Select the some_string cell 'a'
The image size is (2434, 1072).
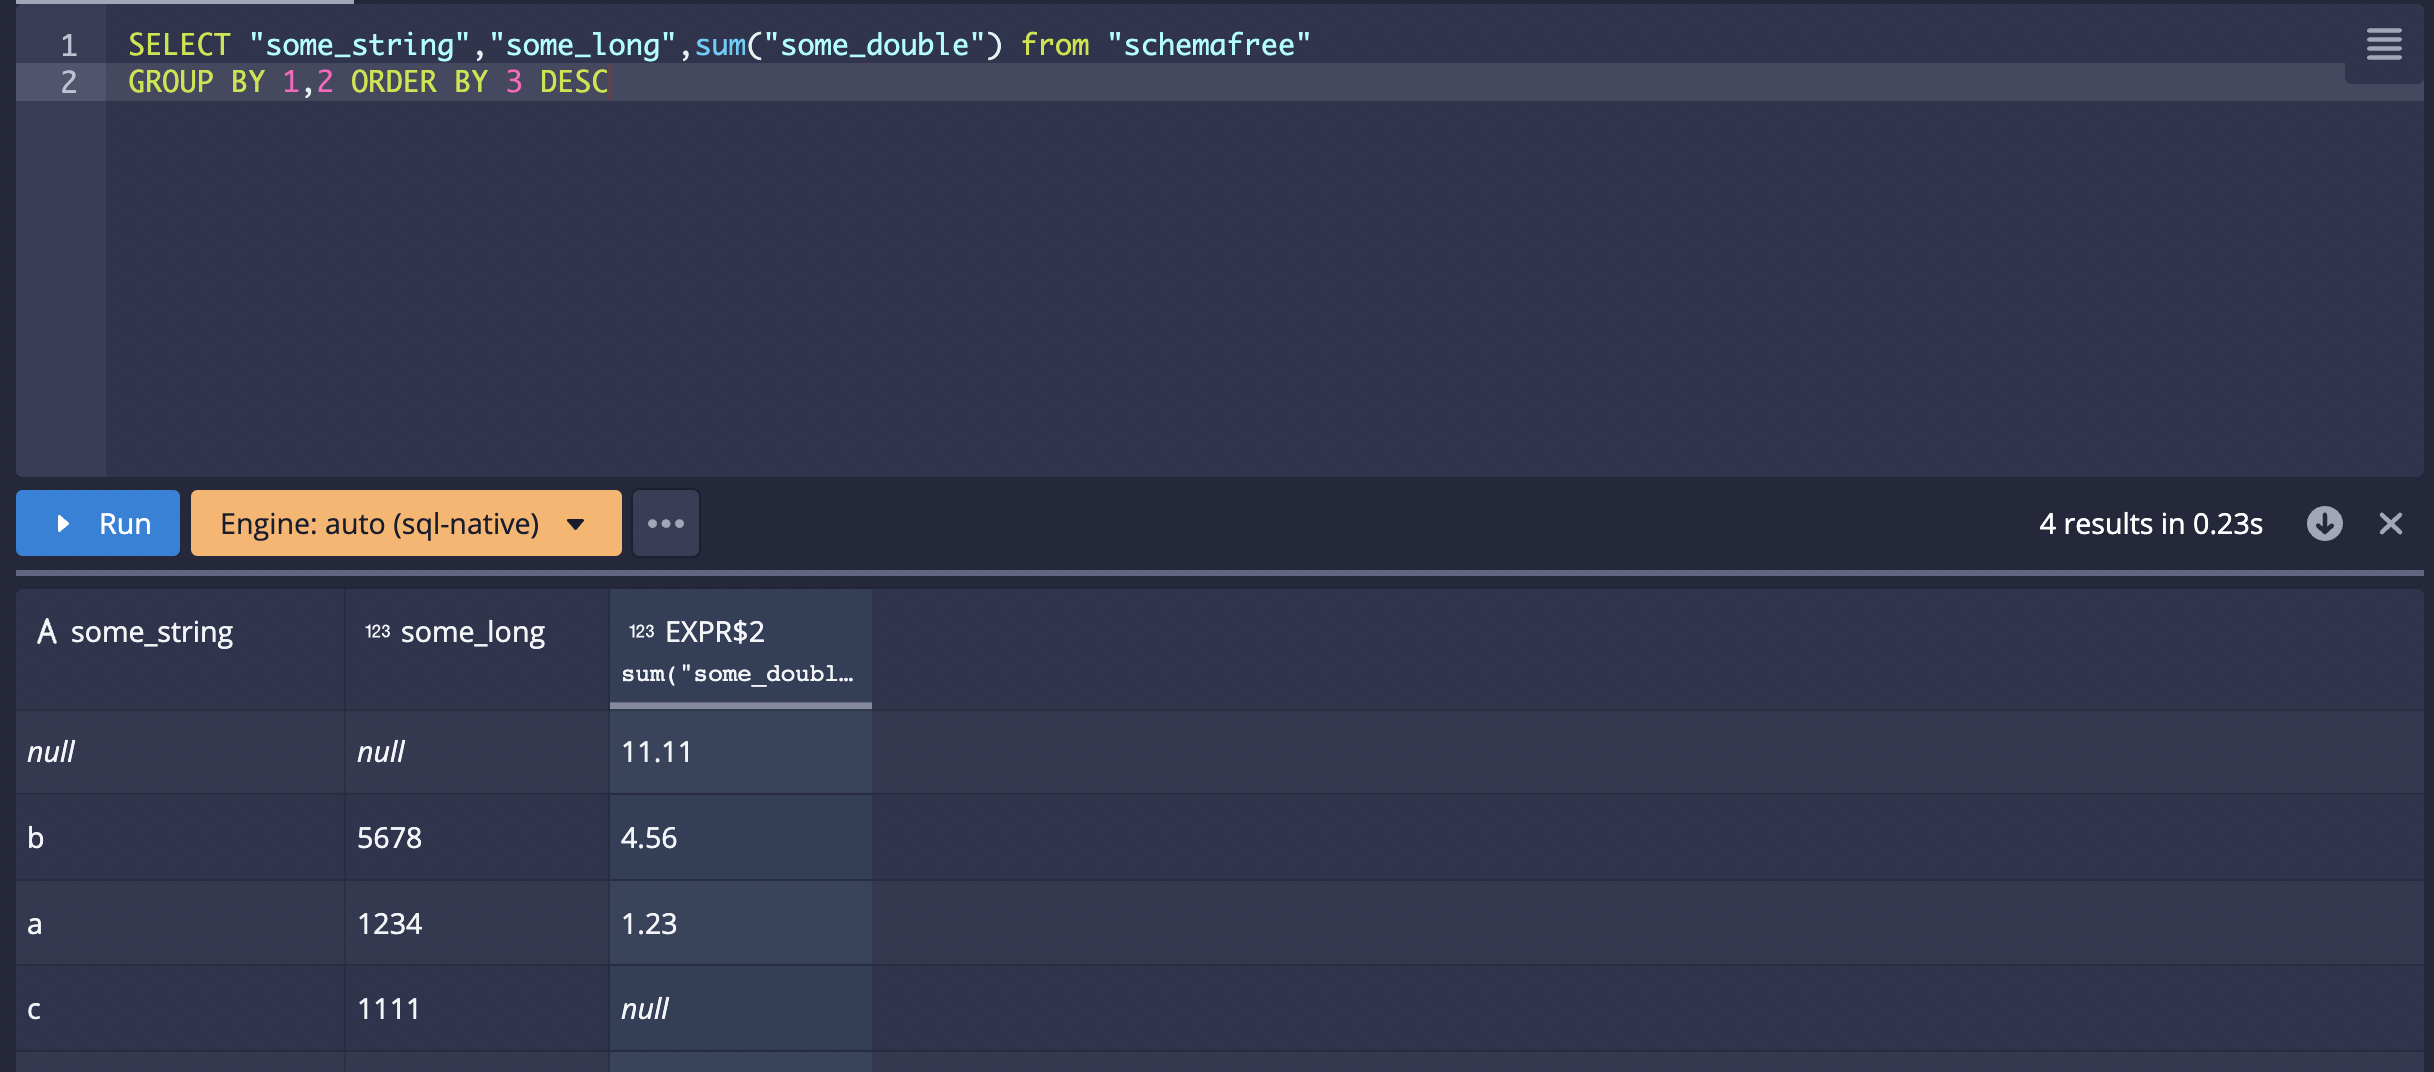click(x=180, y=923)
